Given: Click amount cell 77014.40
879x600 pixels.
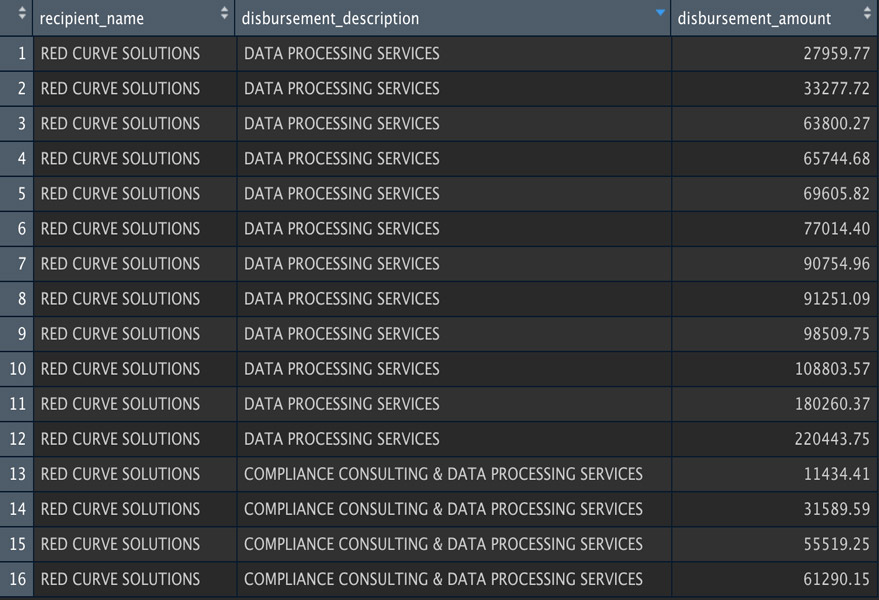Looking at the screenshot, I should click(x=774, y=229).
